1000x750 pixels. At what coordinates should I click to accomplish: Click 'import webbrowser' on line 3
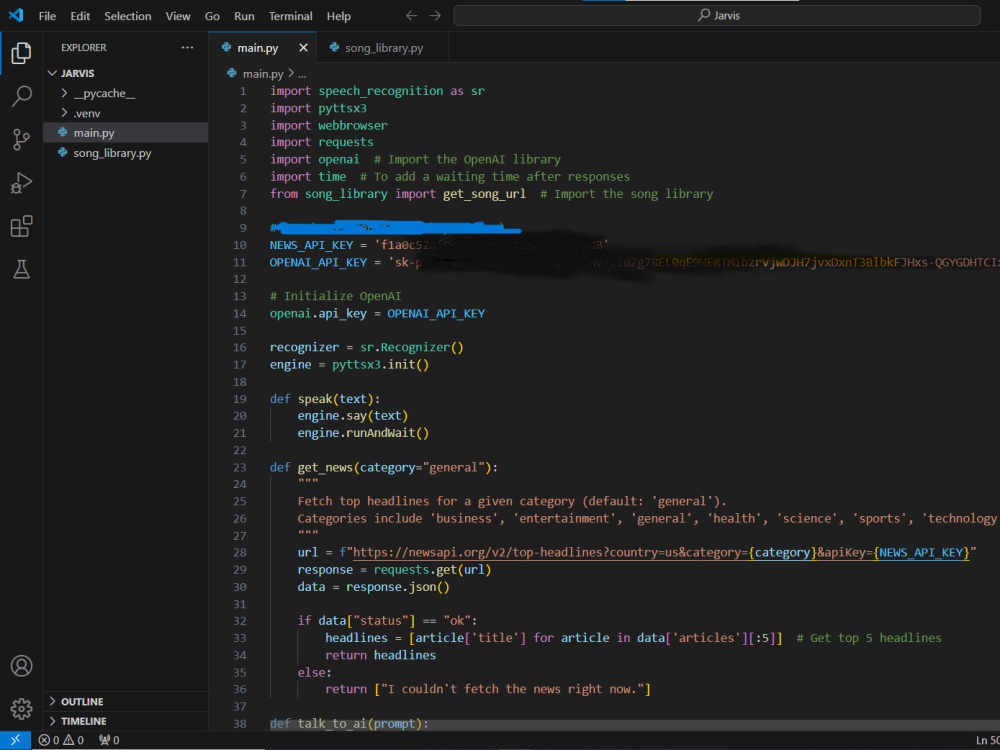(x=328, y=125)
